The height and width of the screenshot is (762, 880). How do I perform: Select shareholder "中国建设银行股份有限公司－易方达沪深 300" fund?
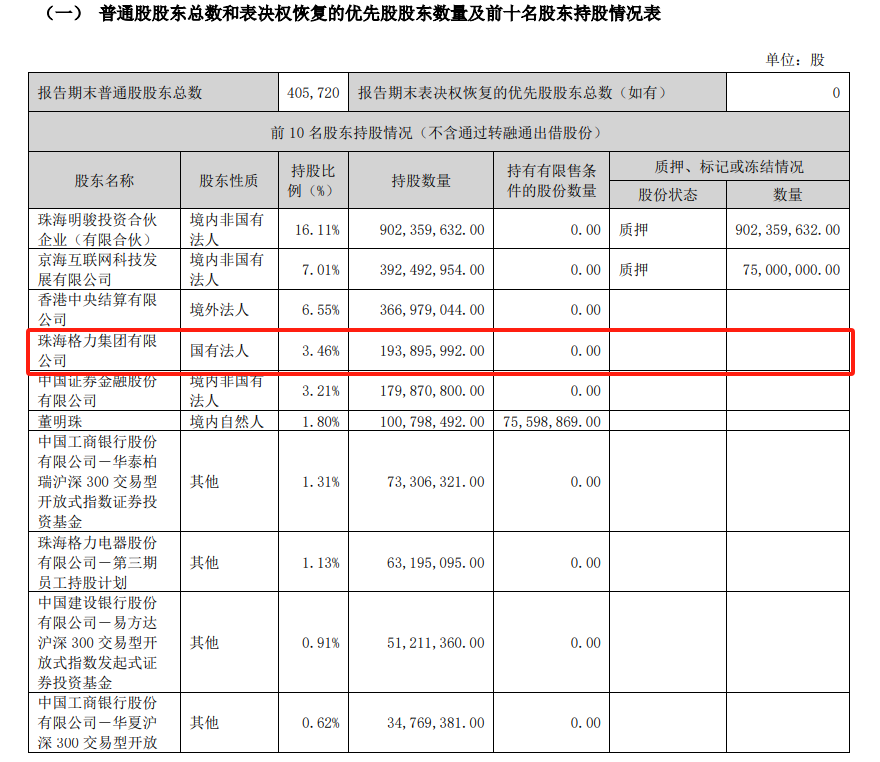tap(98, 642)
